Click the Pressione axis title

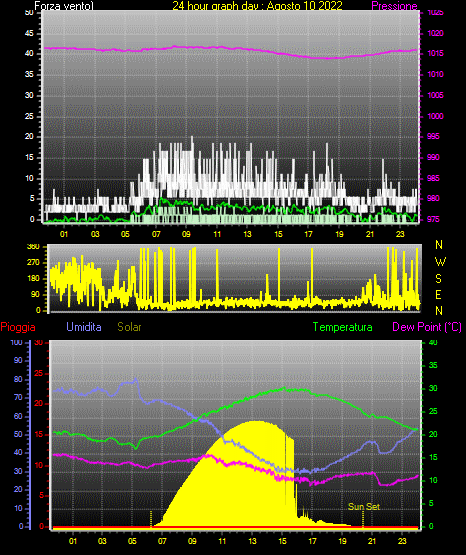point(395,6)
